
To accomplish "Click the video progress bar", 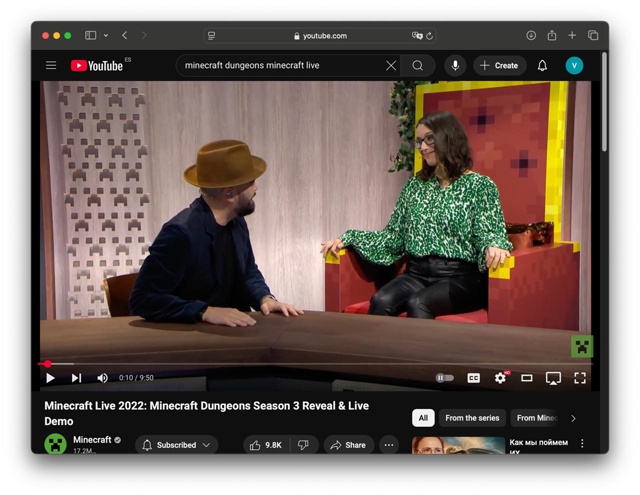I will (300, 364).
